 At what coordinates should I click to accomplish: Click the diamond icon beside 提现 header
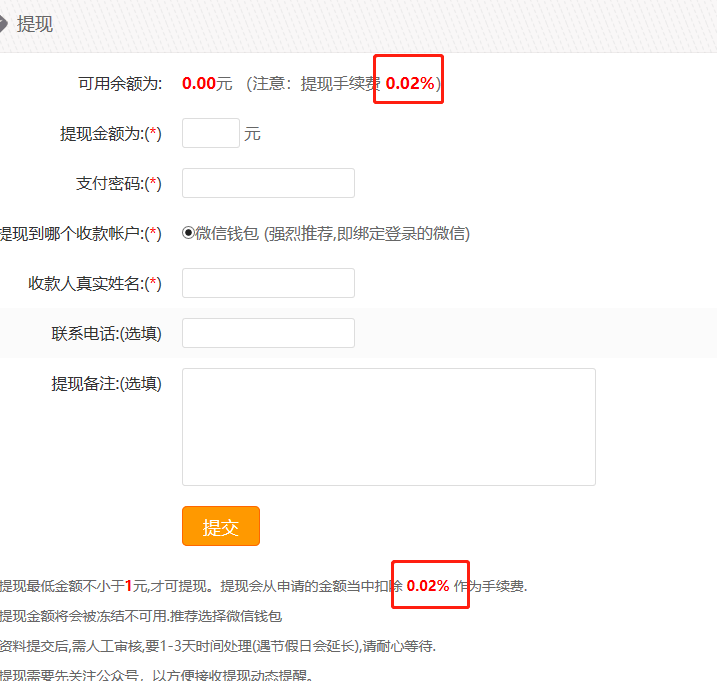pyautogui.click(x=4, y=24)
